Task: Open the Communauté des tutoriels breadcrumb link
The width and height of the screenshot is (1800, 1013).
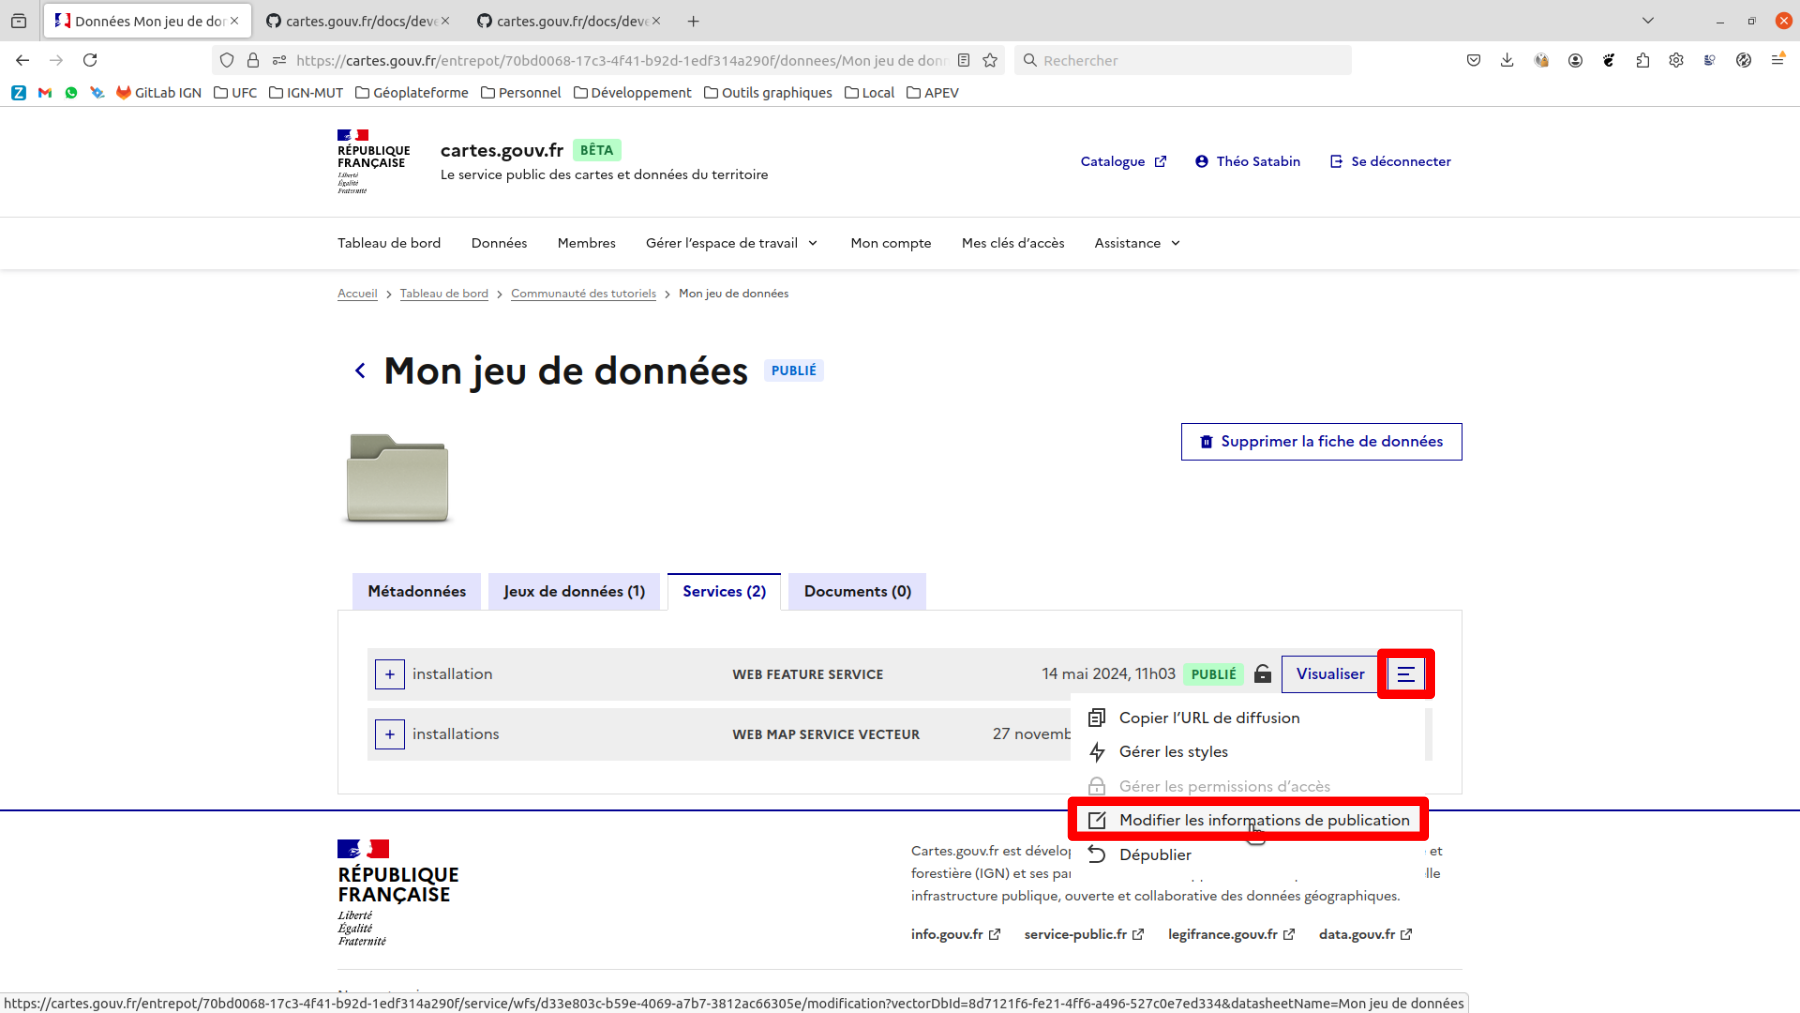Action: 583,293
